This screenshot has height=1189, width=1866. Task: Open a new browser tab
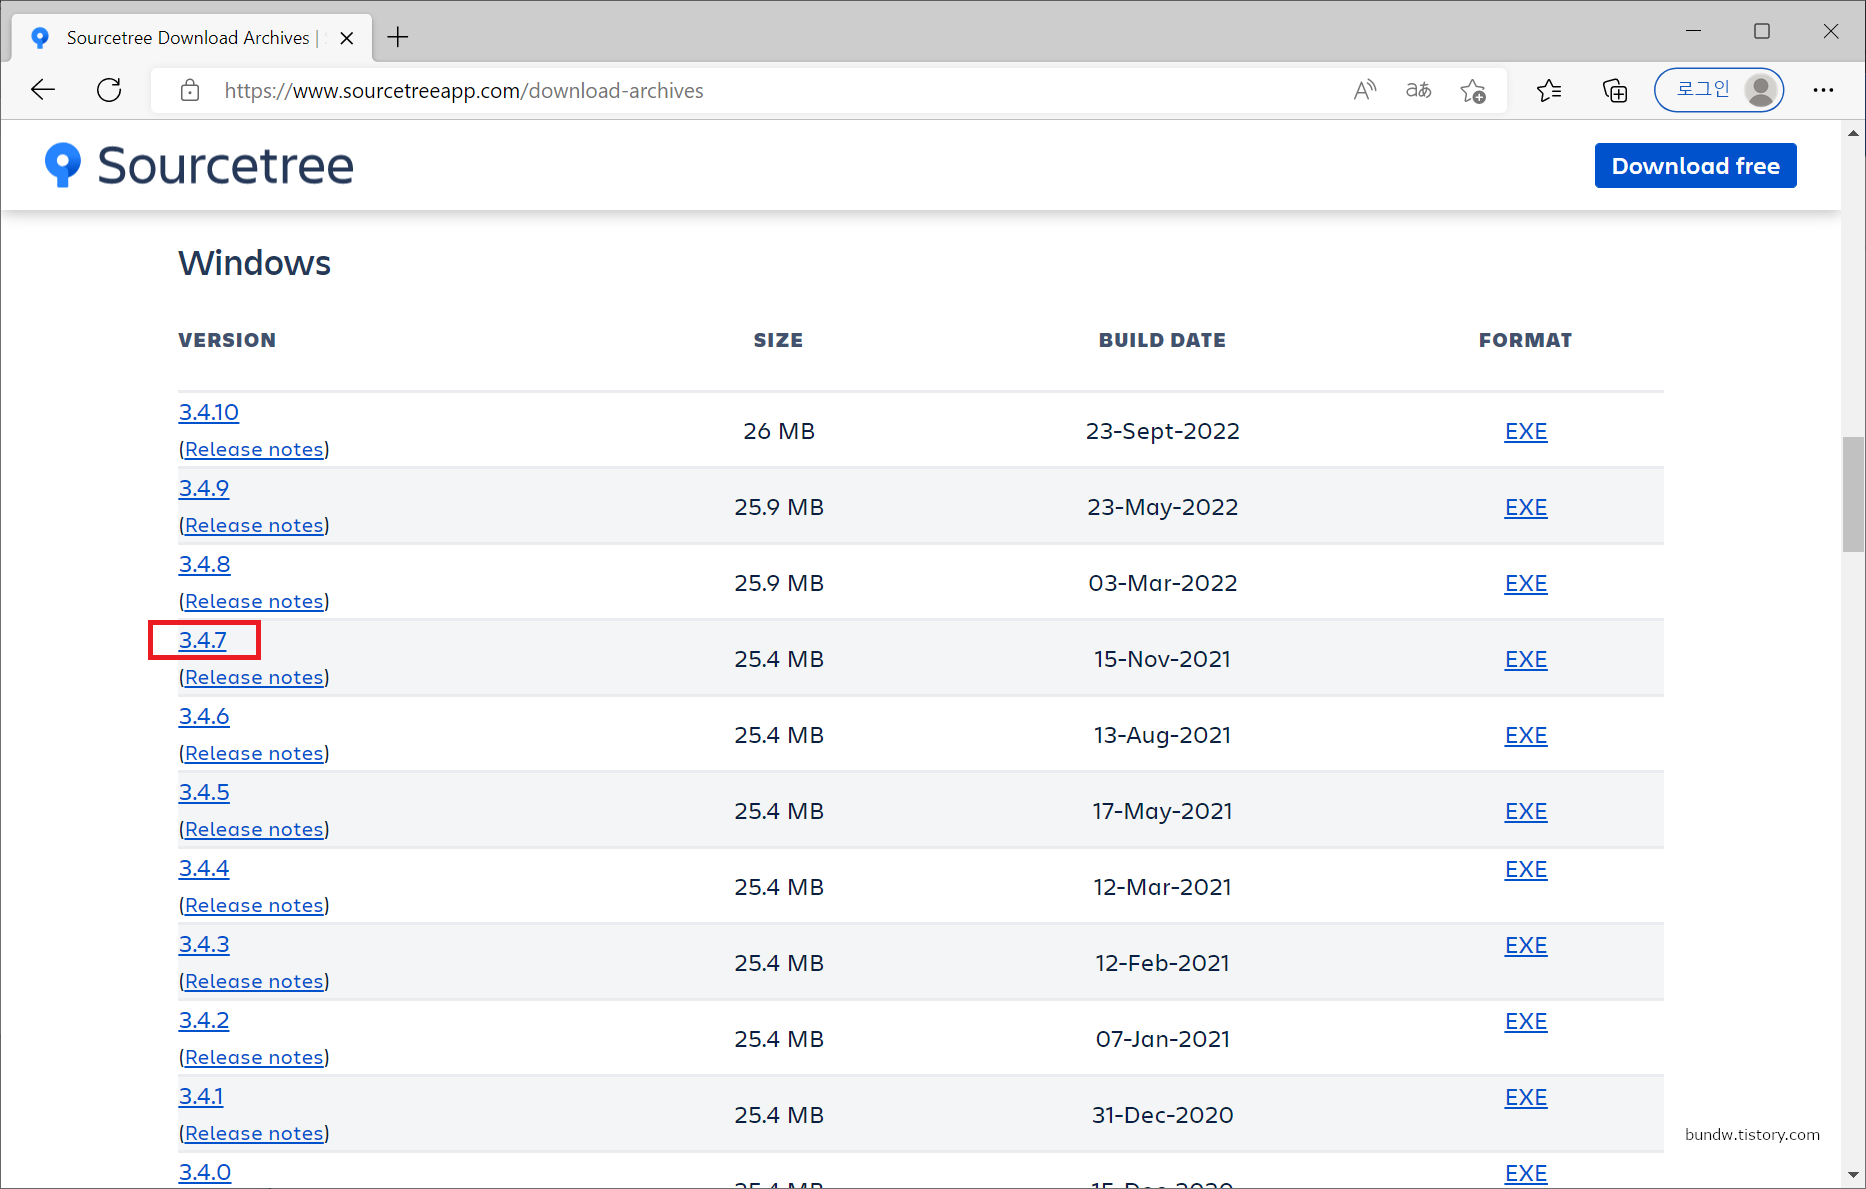[x=398, y=38]
